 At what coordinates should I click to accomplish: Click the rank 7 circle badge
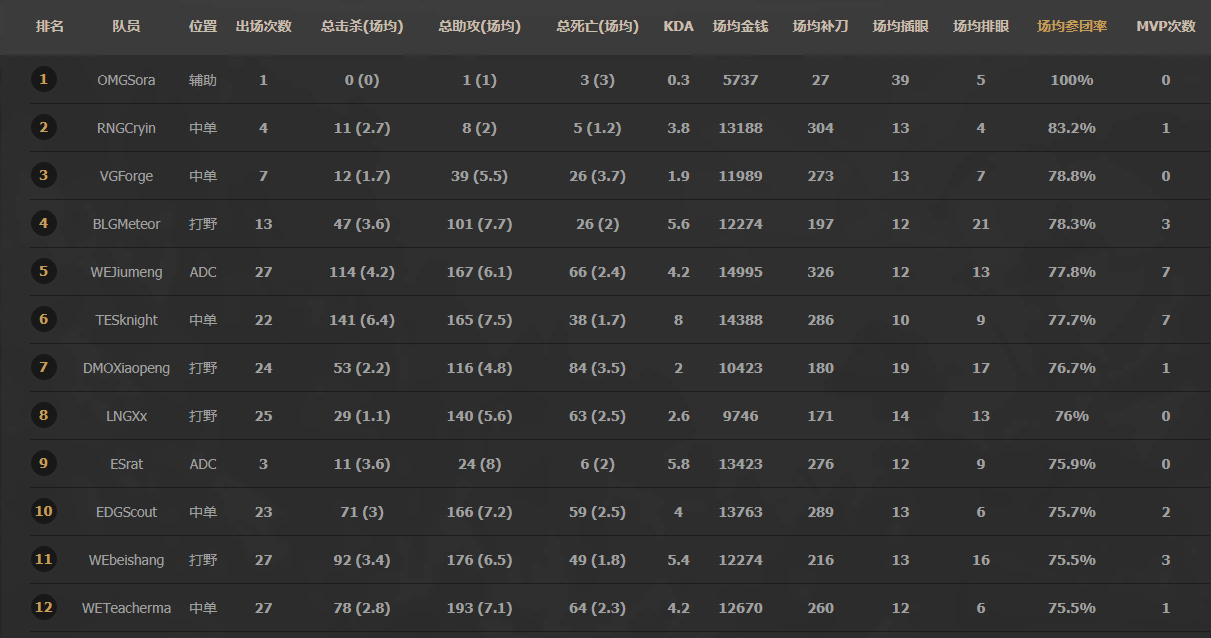pyautogui.click(x=43, y=367)
